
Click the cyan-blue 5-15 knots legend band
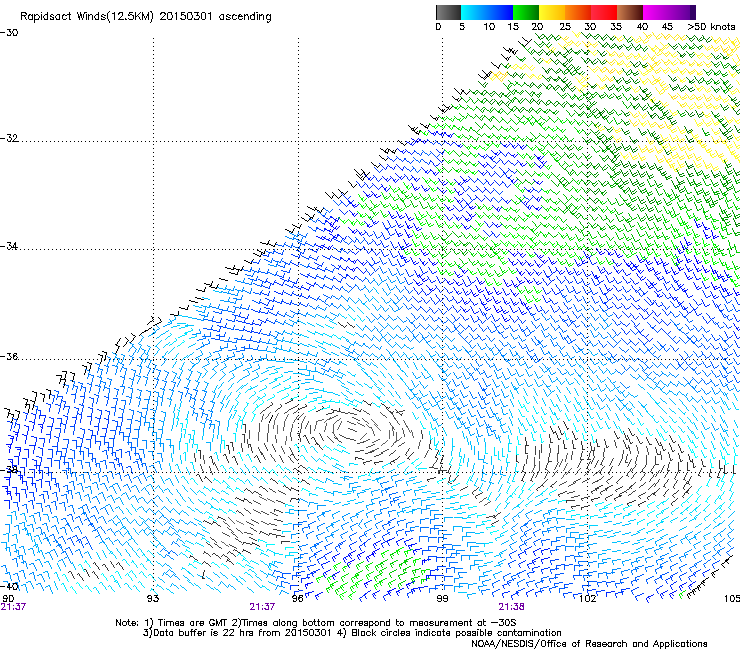tap(487, 12)
